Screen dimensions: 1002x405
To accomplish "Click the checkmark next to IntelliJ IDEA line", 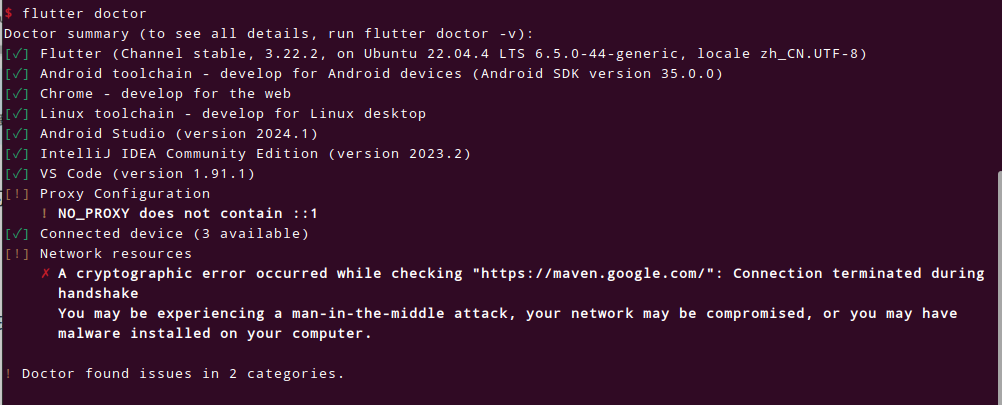I will [x=17, y=153].
